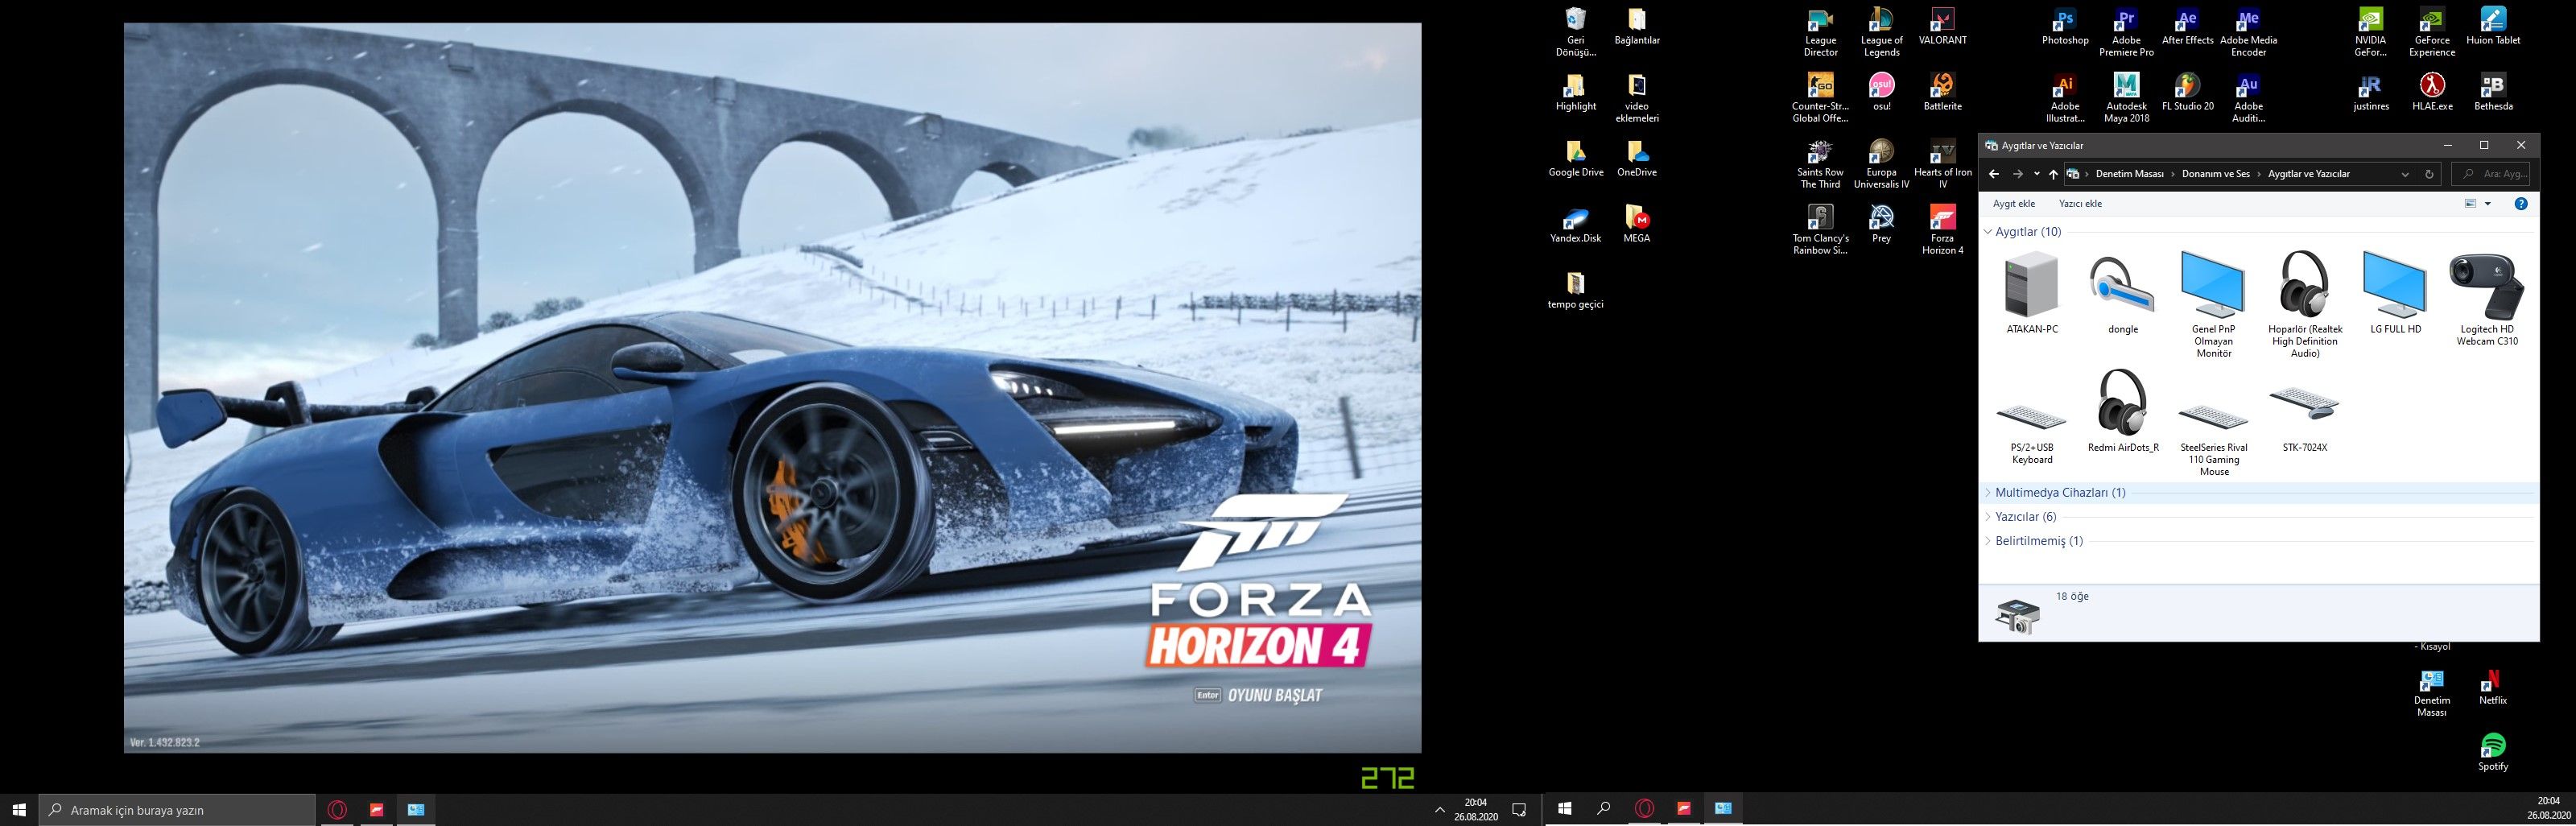Image resolution: width=2576 pixels, height=826 pixels.
Task: Select the Adobe Audition desktop shortcut
Action: (x=2248, y=98)
